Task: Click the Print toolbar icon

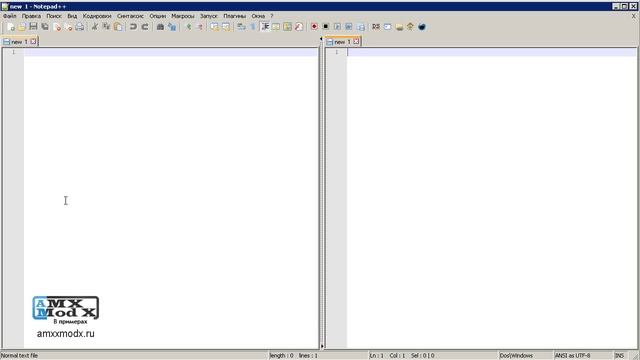Action: point(80,27)
